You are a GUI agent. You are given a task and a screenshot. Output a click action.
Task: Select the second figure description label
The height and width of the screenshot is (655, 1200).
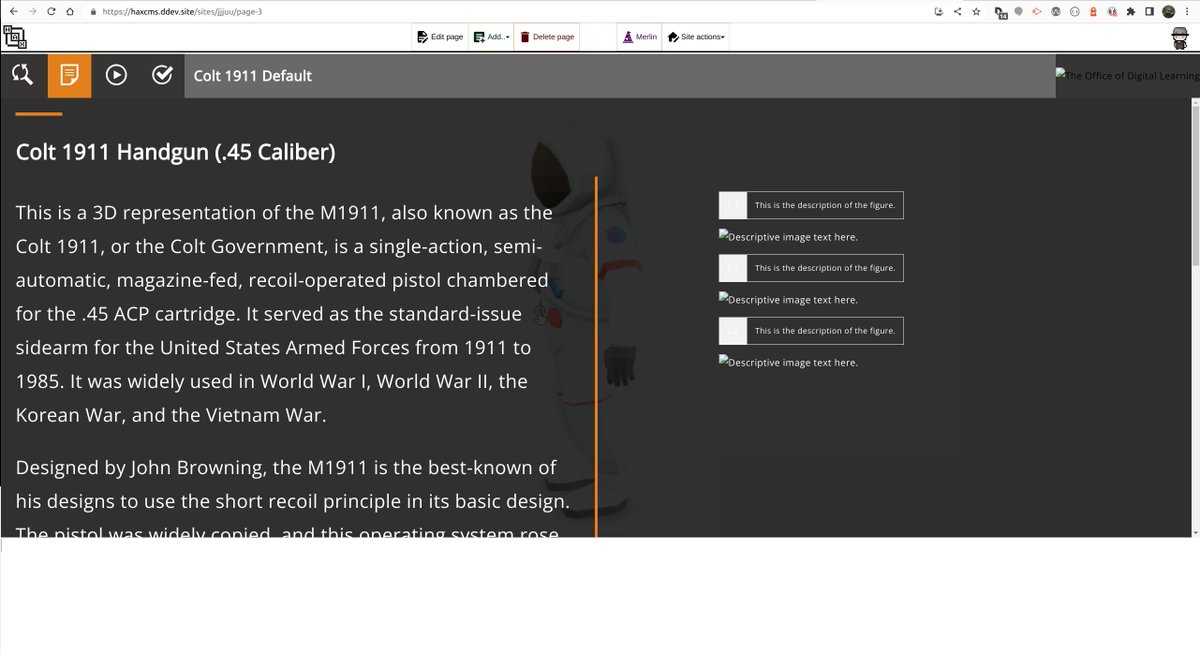(811, 268)
